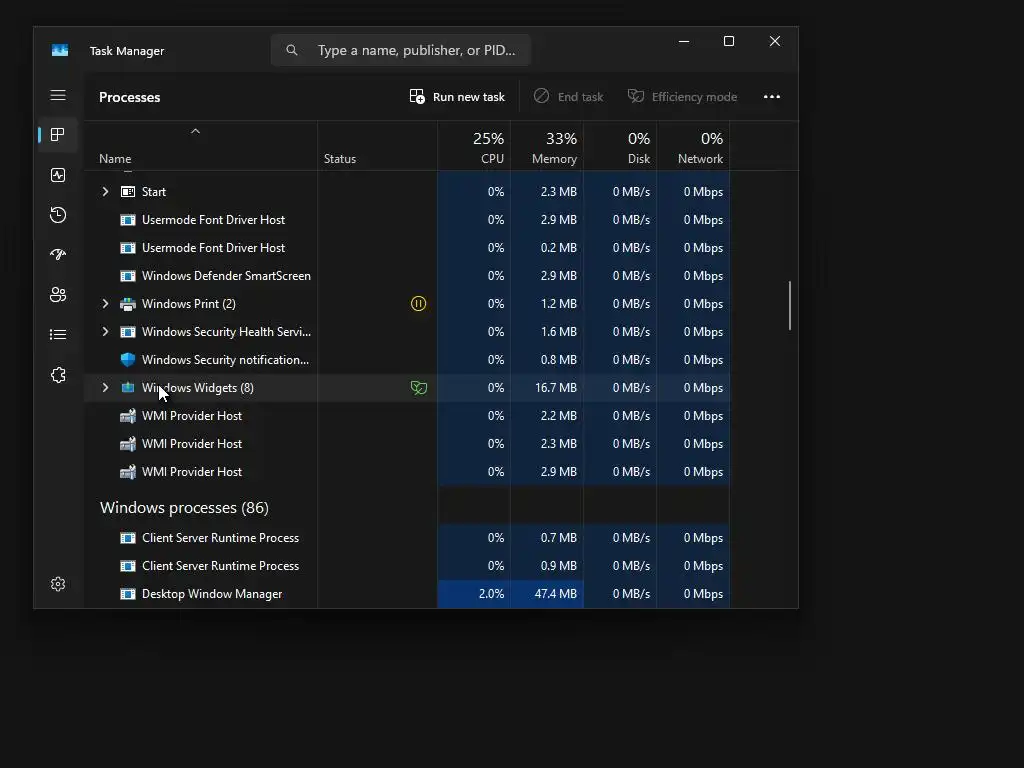Viewport: 1024px width, 768px height.
Task: Open the Services page in sidebar
Action: click(x=58, y=375)
